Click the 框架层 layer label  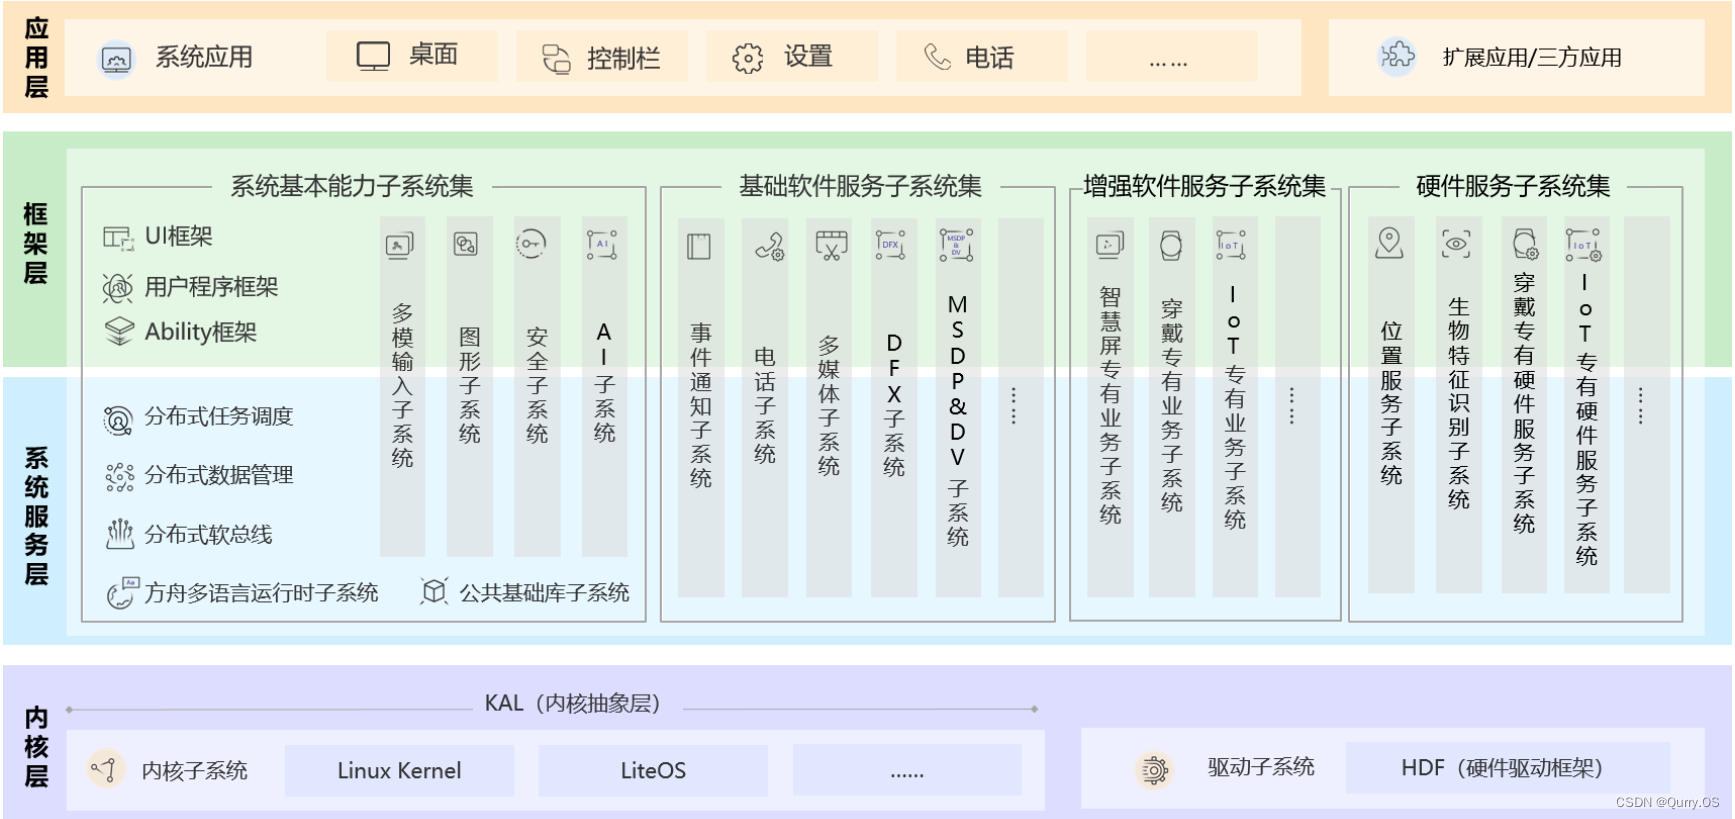point(36,243)
